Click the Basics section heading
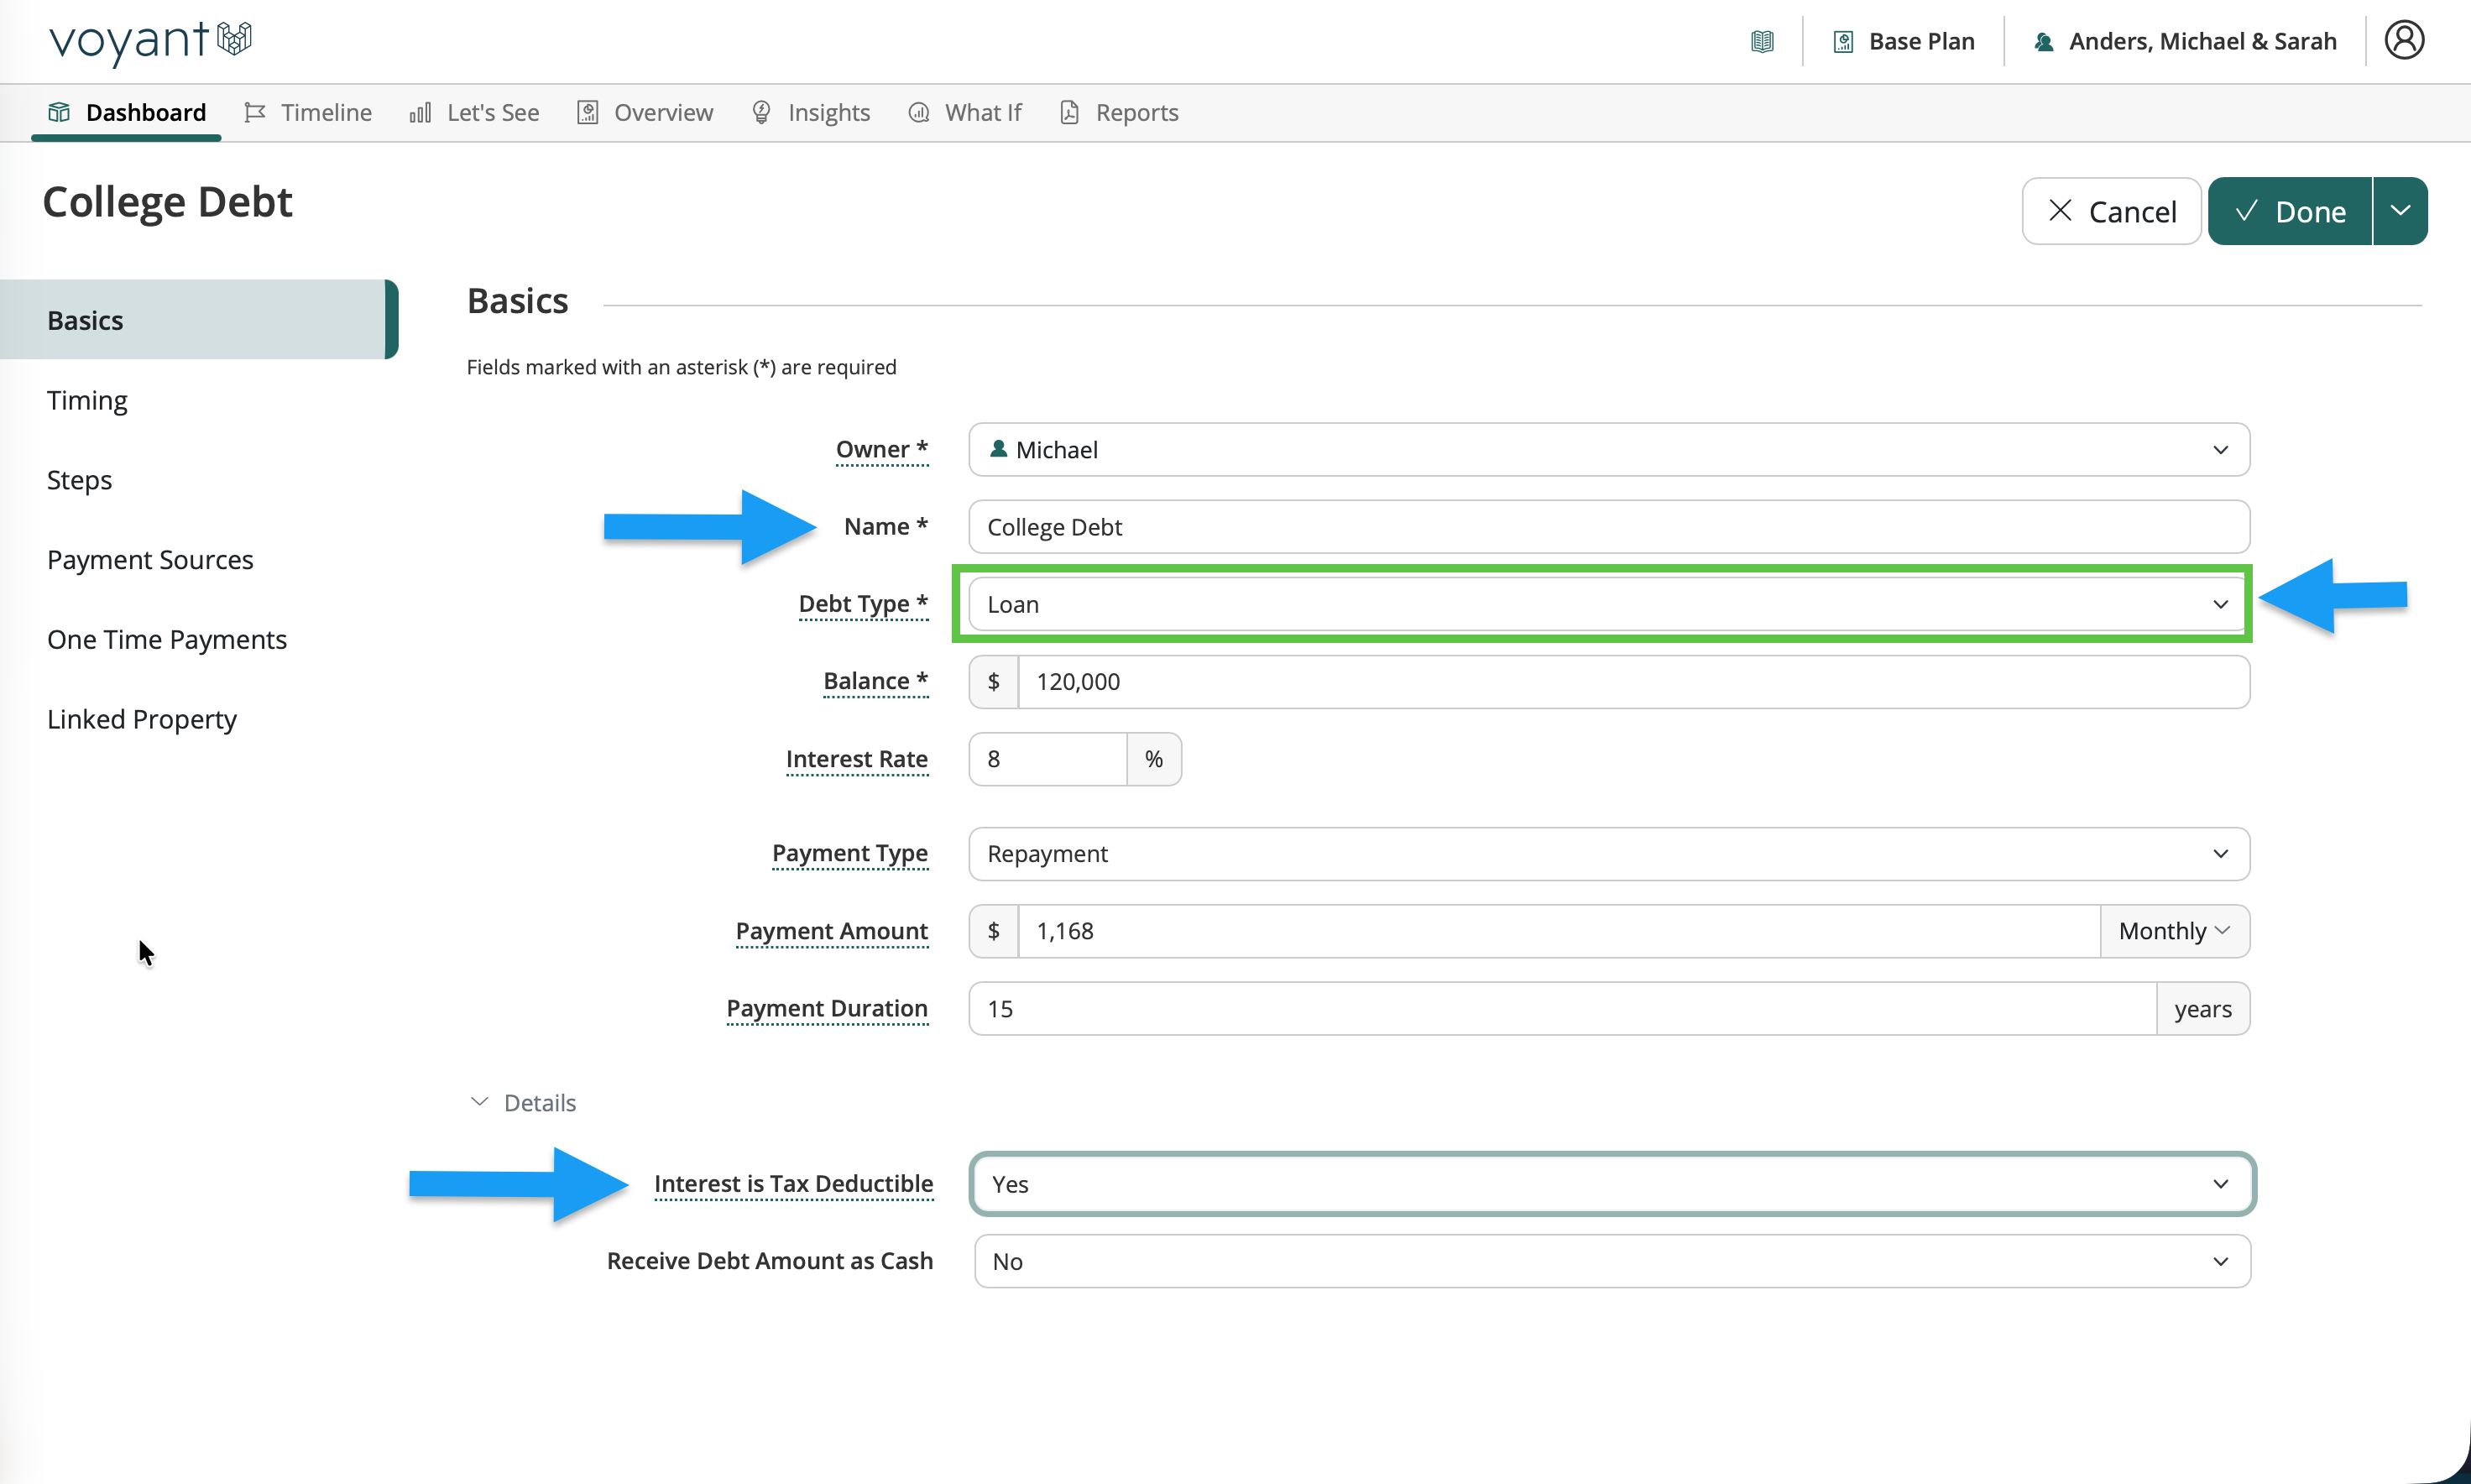This screenshot has height=1484, width=2471. pyautogui.click(x=517, y=301)
